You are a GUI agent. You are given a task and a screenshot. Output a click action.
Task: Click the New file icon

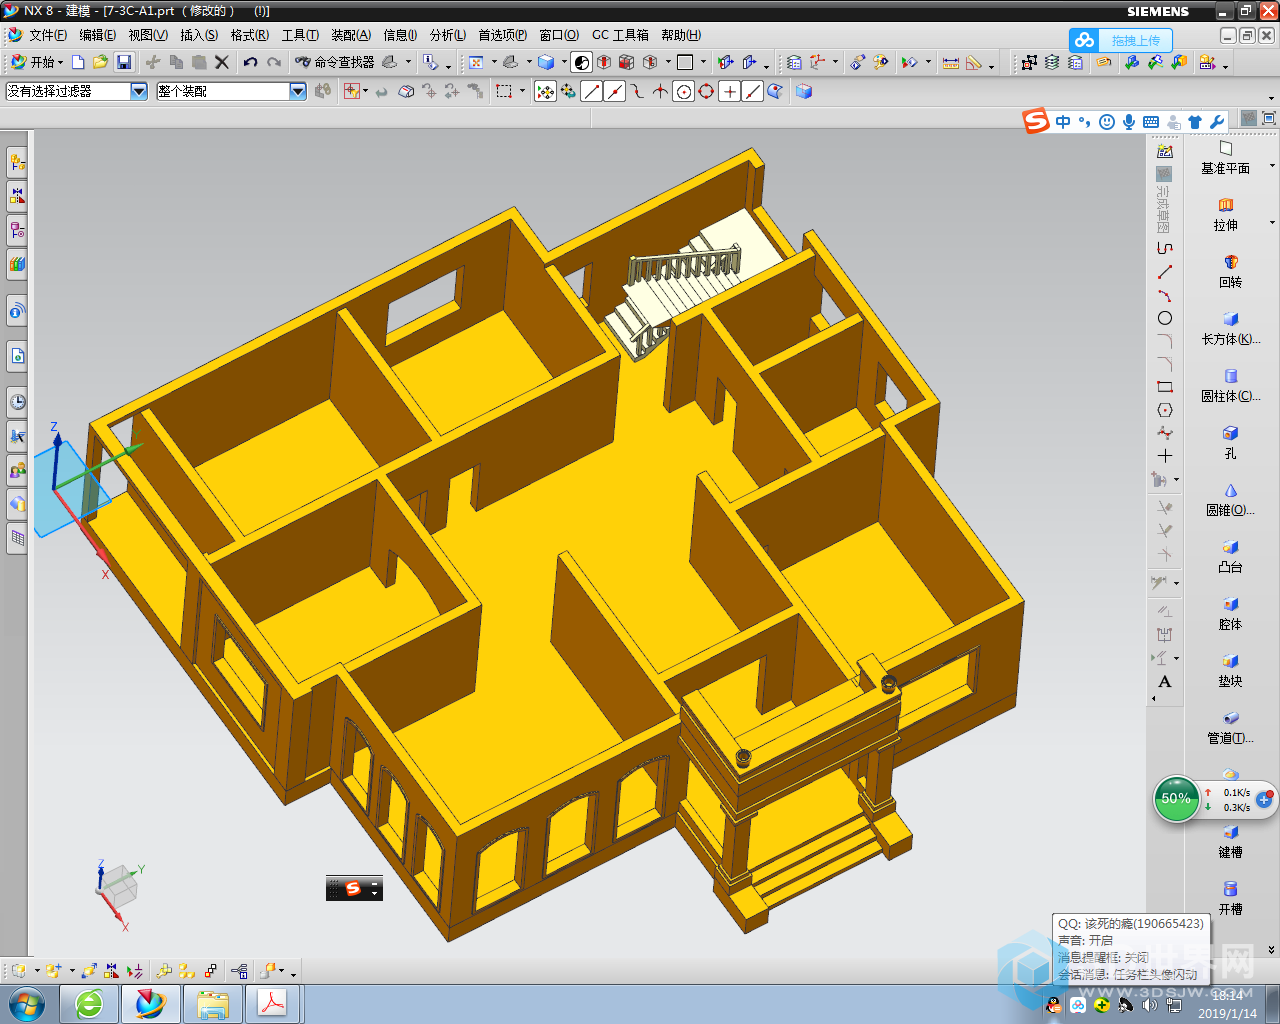point(78,62)
